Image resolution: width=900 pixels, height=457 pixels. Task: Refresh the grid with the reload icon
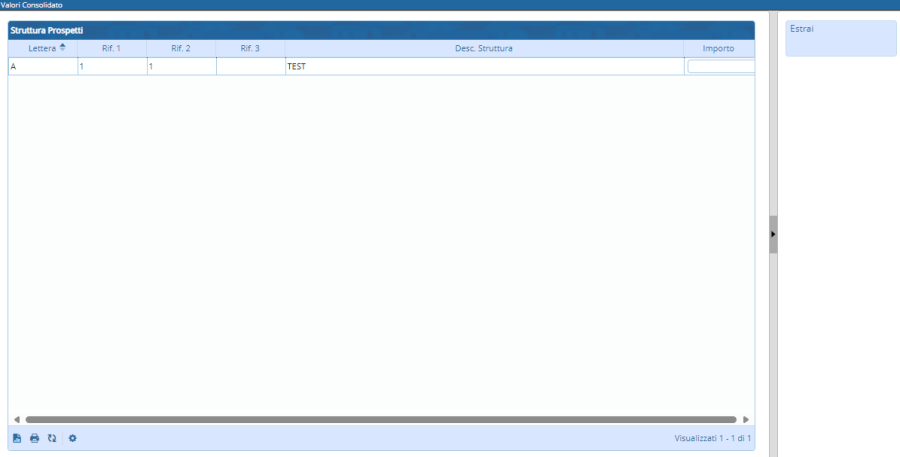click(x=51, y=438)
